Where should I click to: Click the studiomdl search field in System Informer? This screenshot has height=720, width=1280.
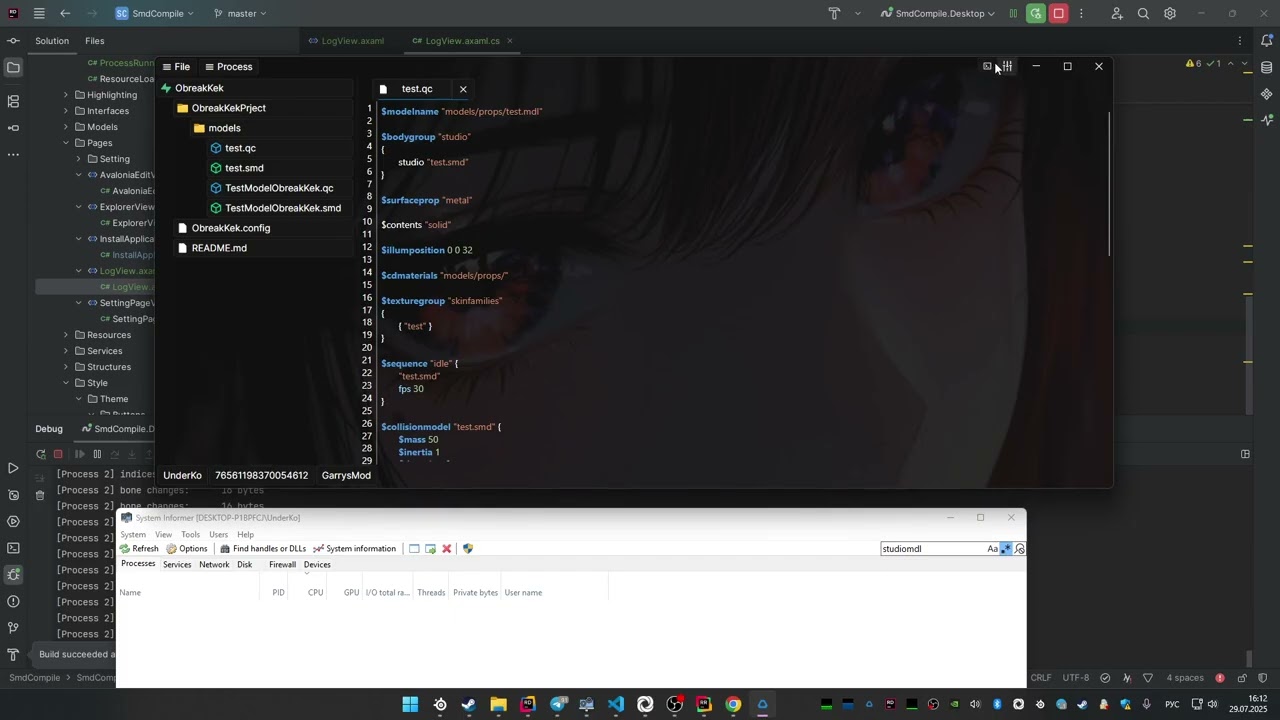click(x=932, y=549)
